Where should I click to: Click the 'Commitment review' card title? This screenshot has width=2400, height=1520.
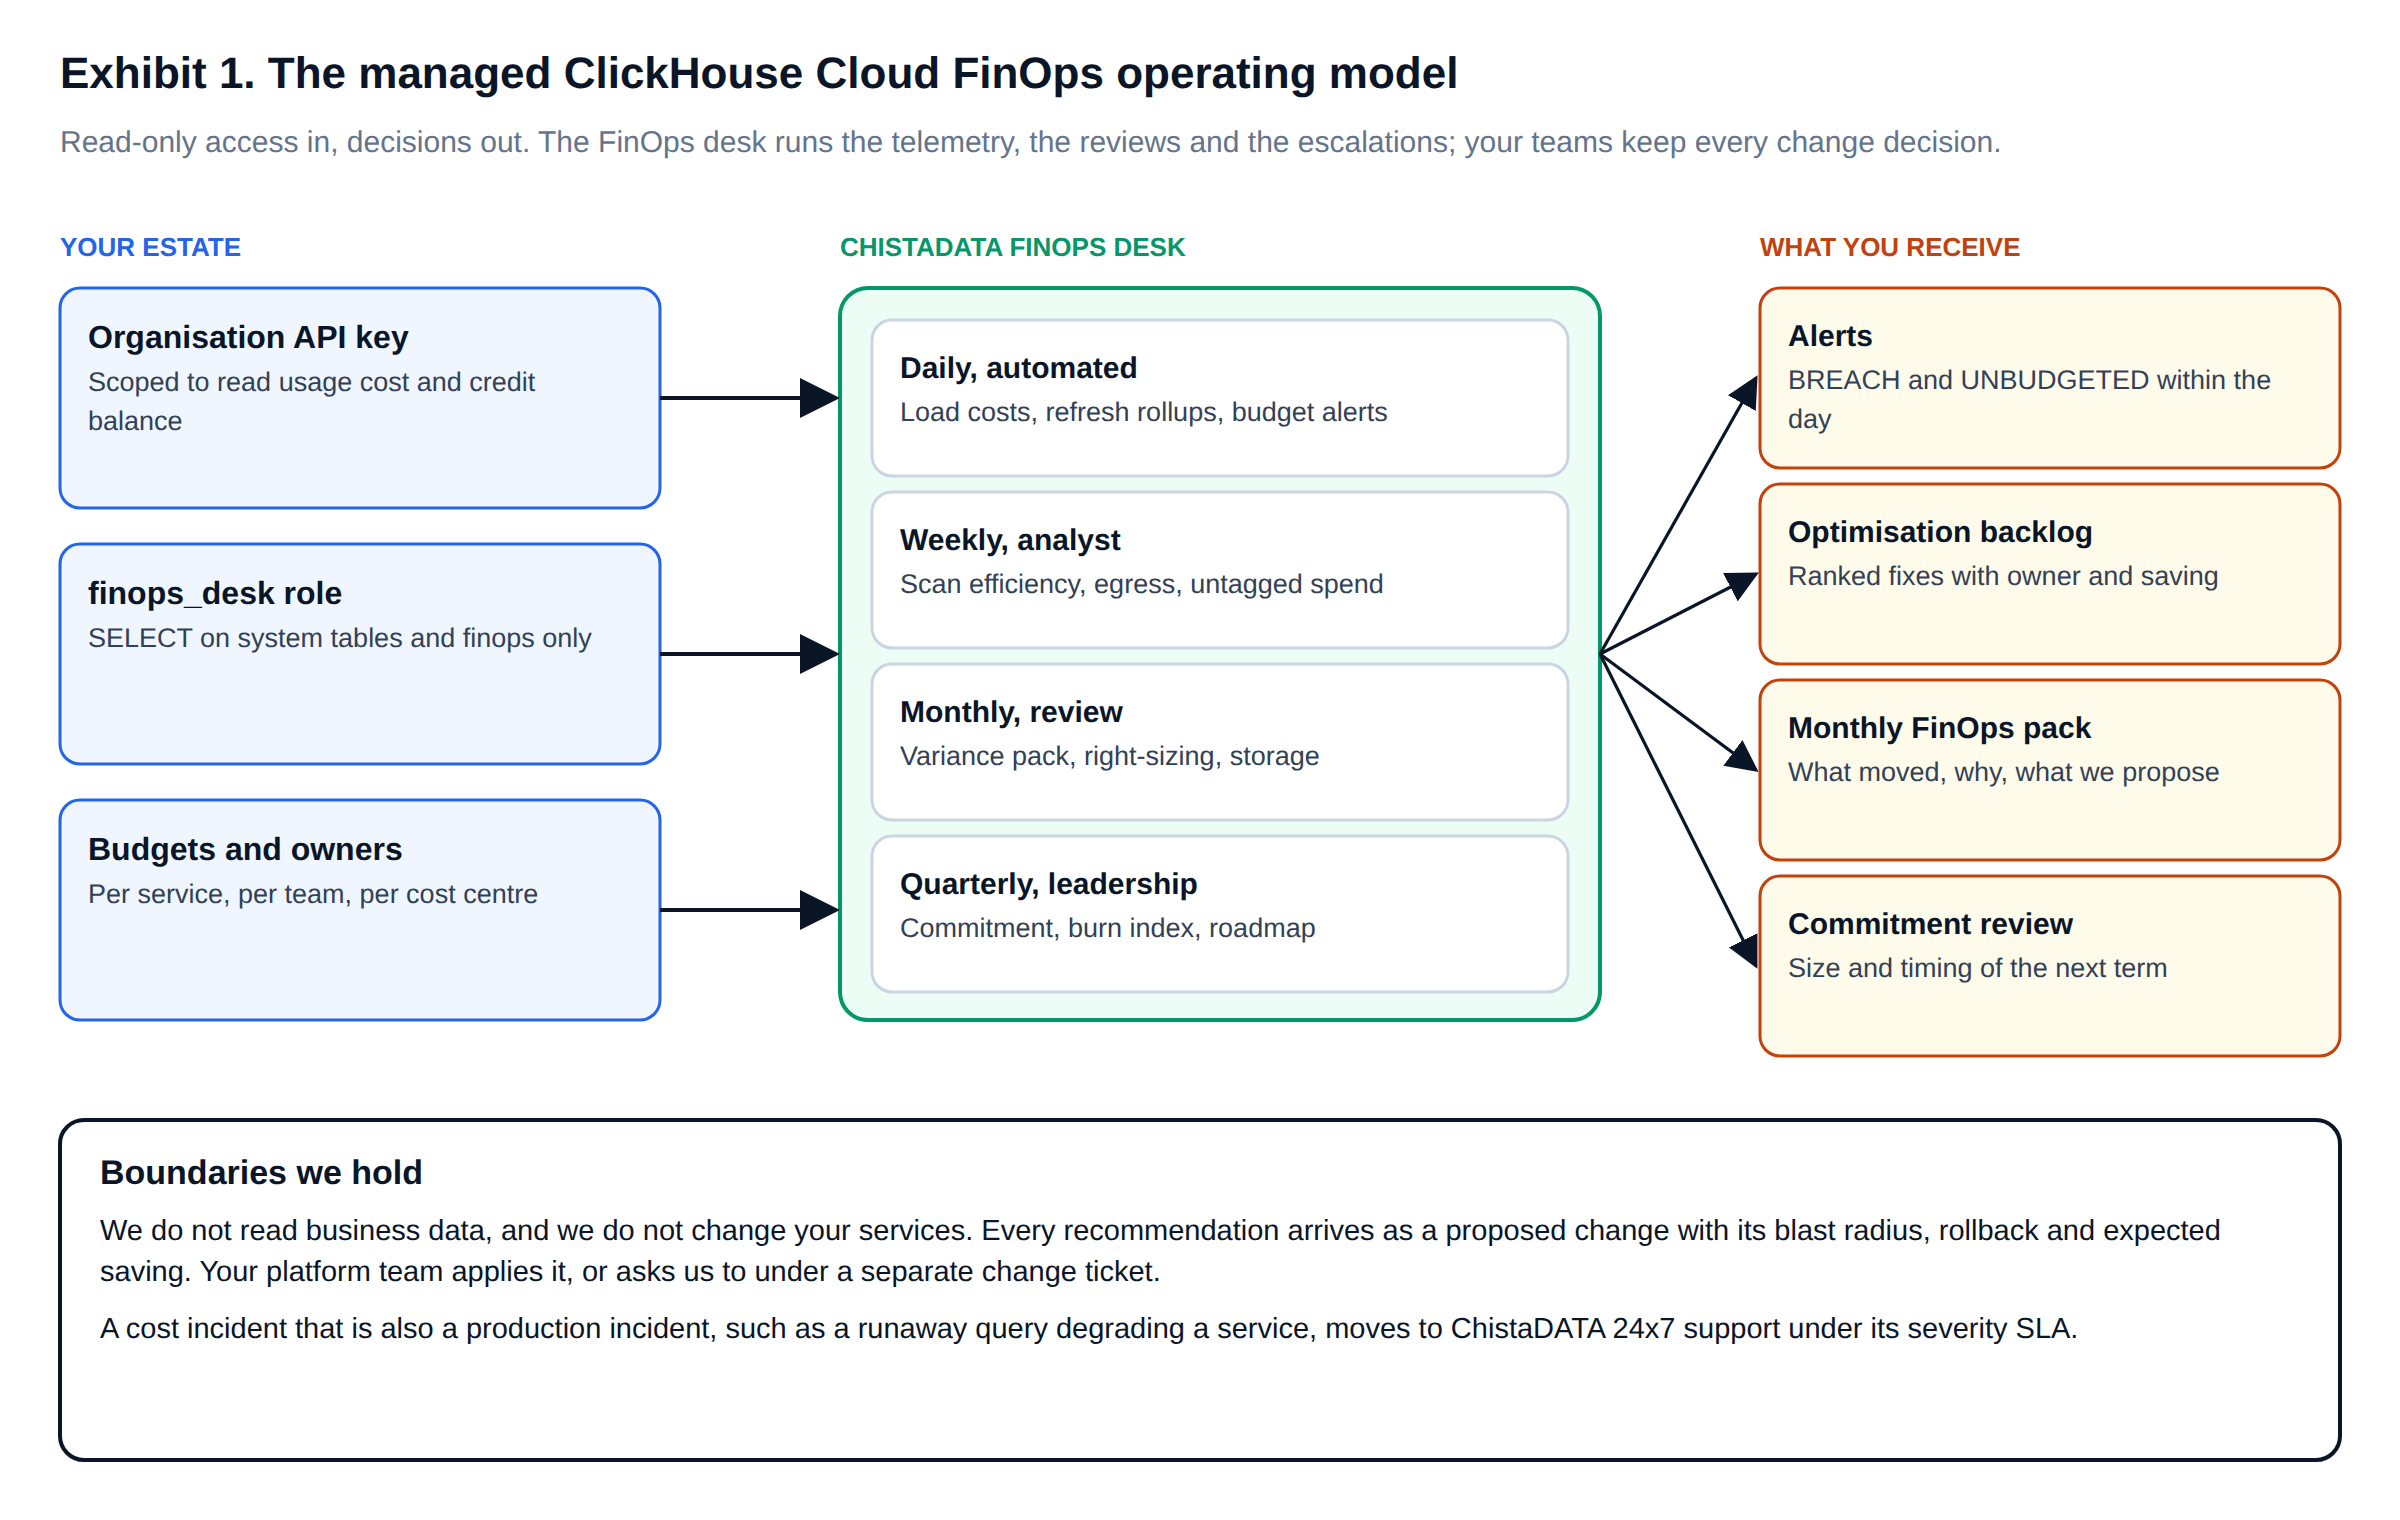1930,924
